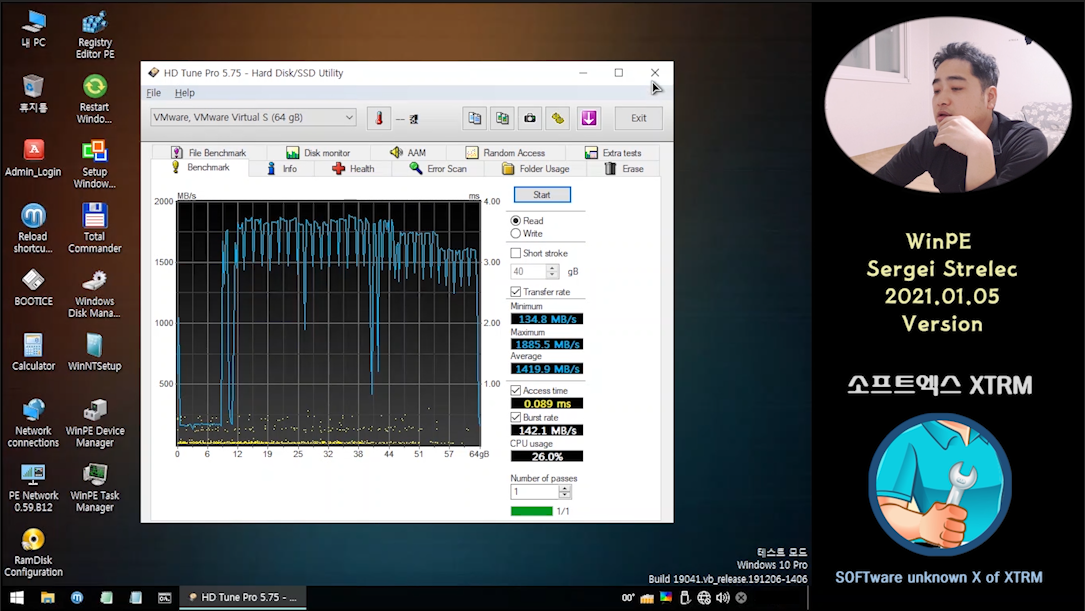Select the Write radio button

[x=516, y=234]
